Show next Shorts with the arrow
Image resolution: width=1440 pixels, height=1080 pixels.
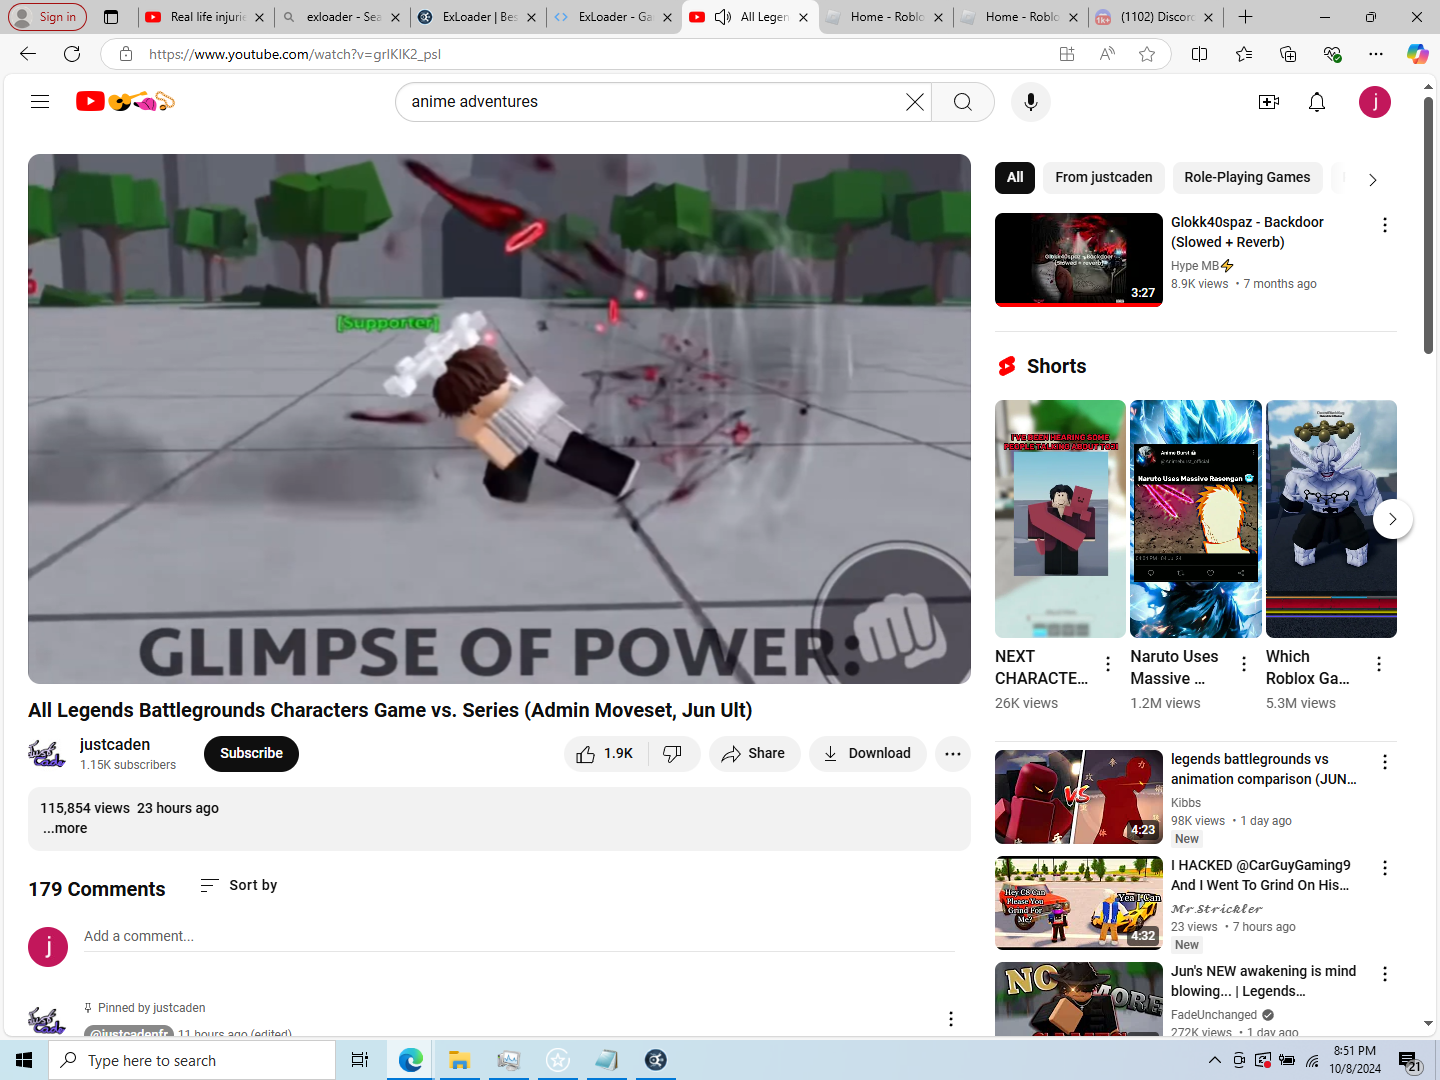tap(1393, 519)
